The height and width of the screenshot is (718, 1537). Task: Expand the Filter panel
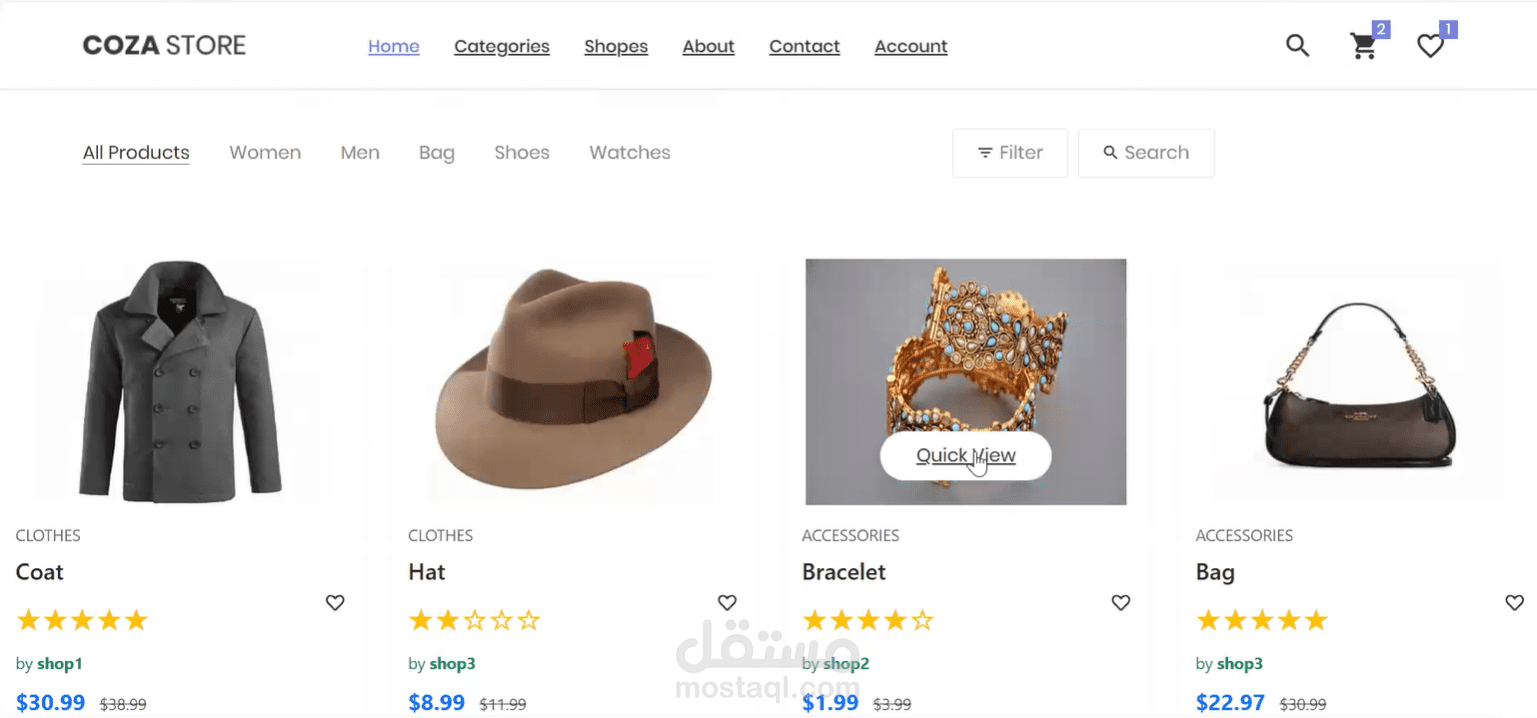coord(1010,153)
